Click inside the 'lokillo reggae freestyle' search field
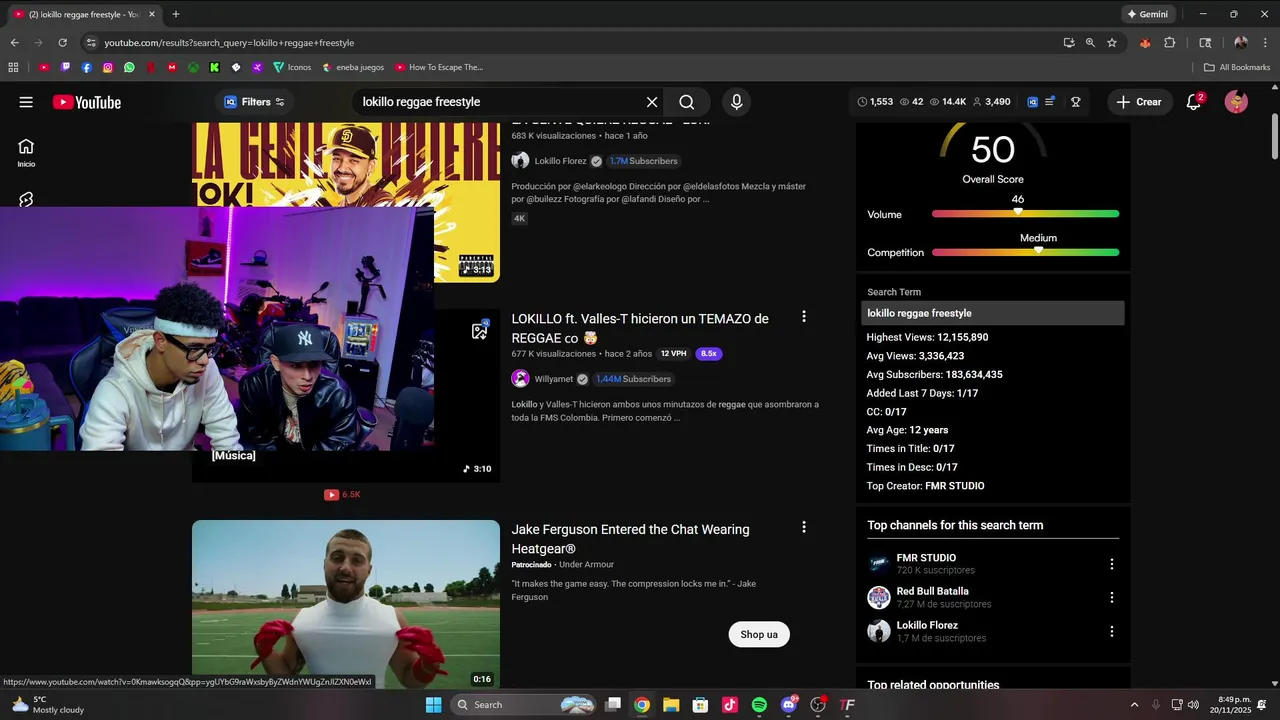The height and width of the screenshot is (720, 1280). [500, 102]
